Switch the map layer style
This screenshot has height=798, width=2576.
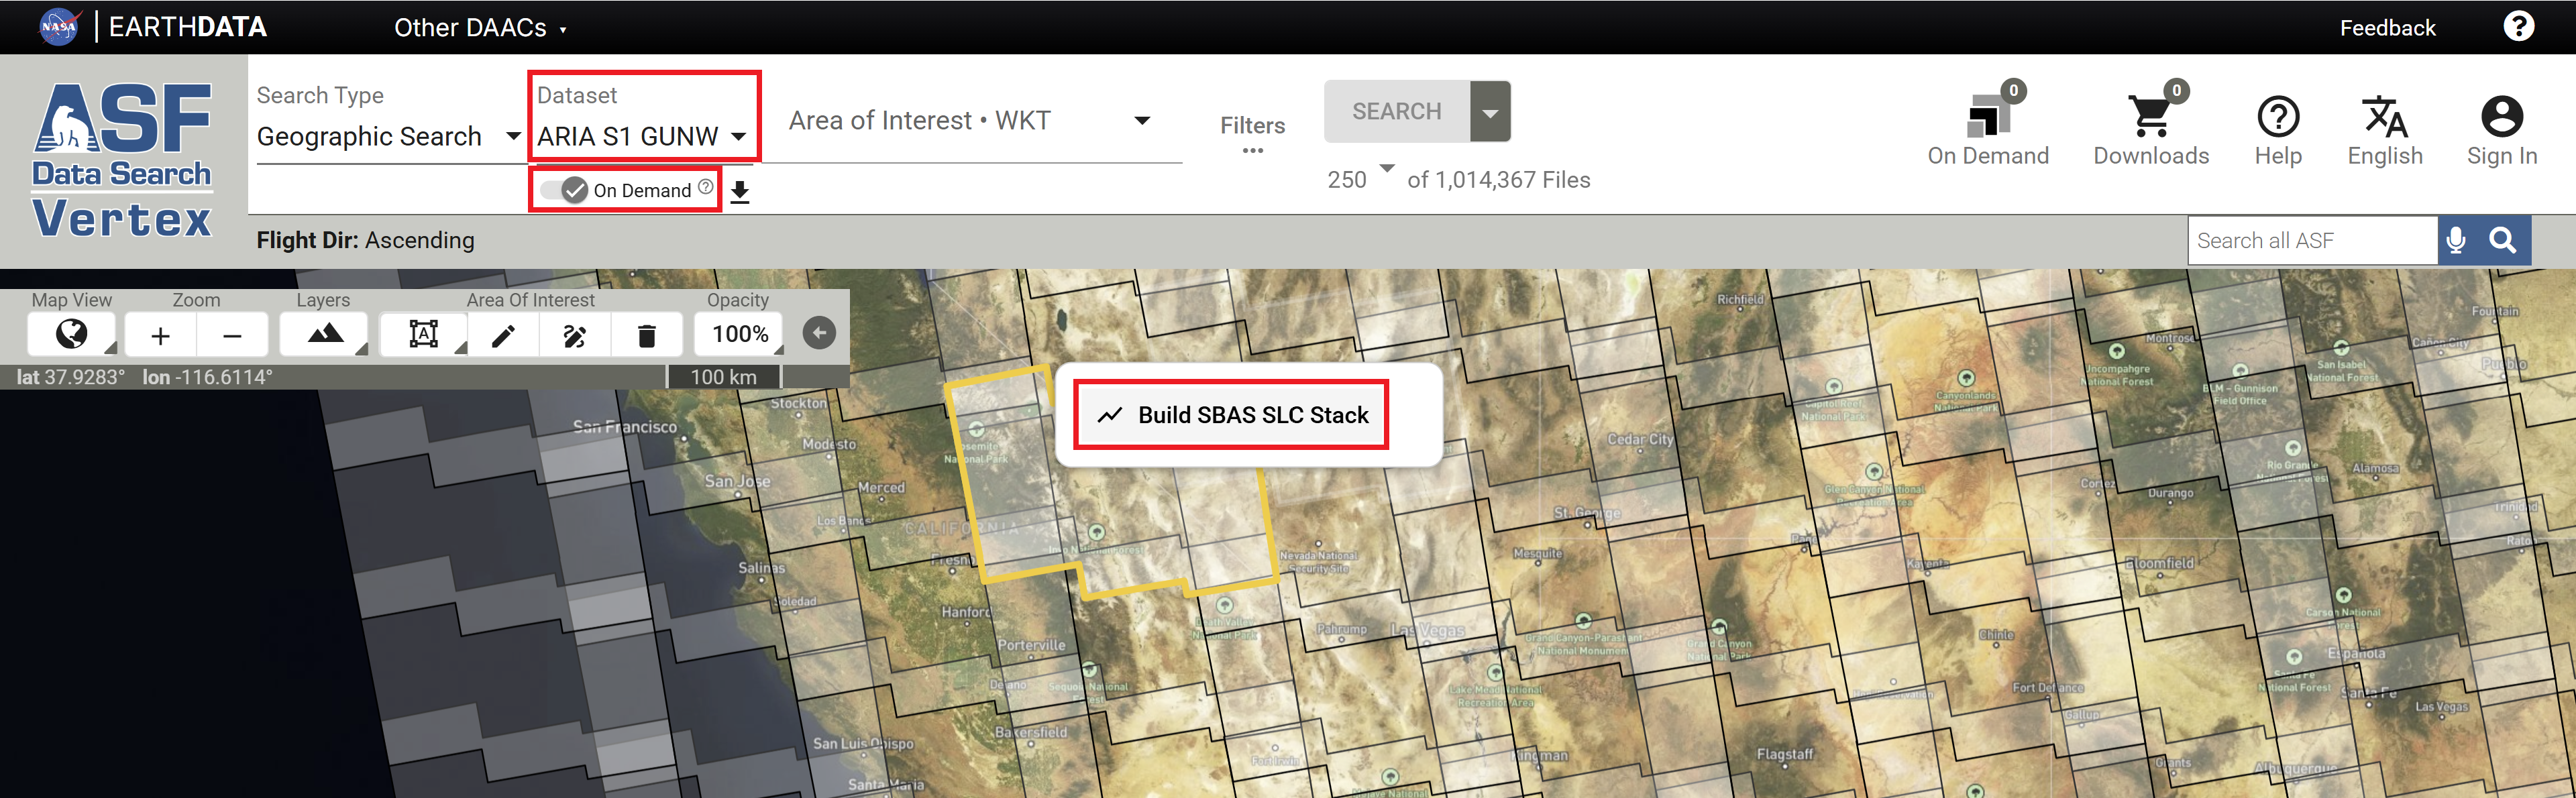[322, 334]
